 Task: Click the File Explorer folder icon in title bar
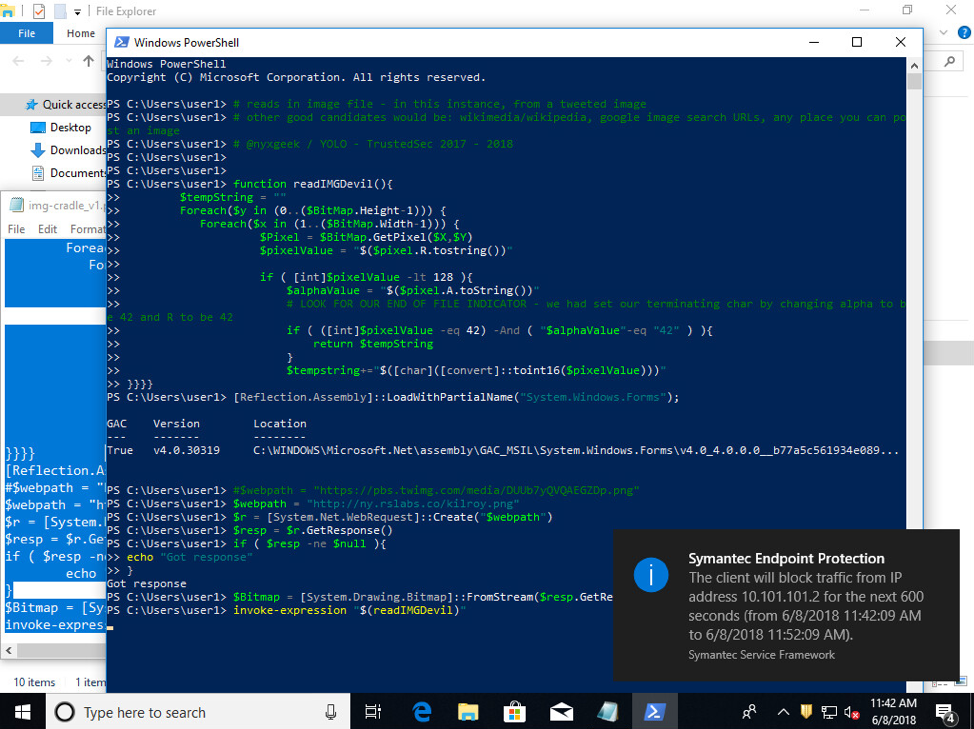coord(7,11)
